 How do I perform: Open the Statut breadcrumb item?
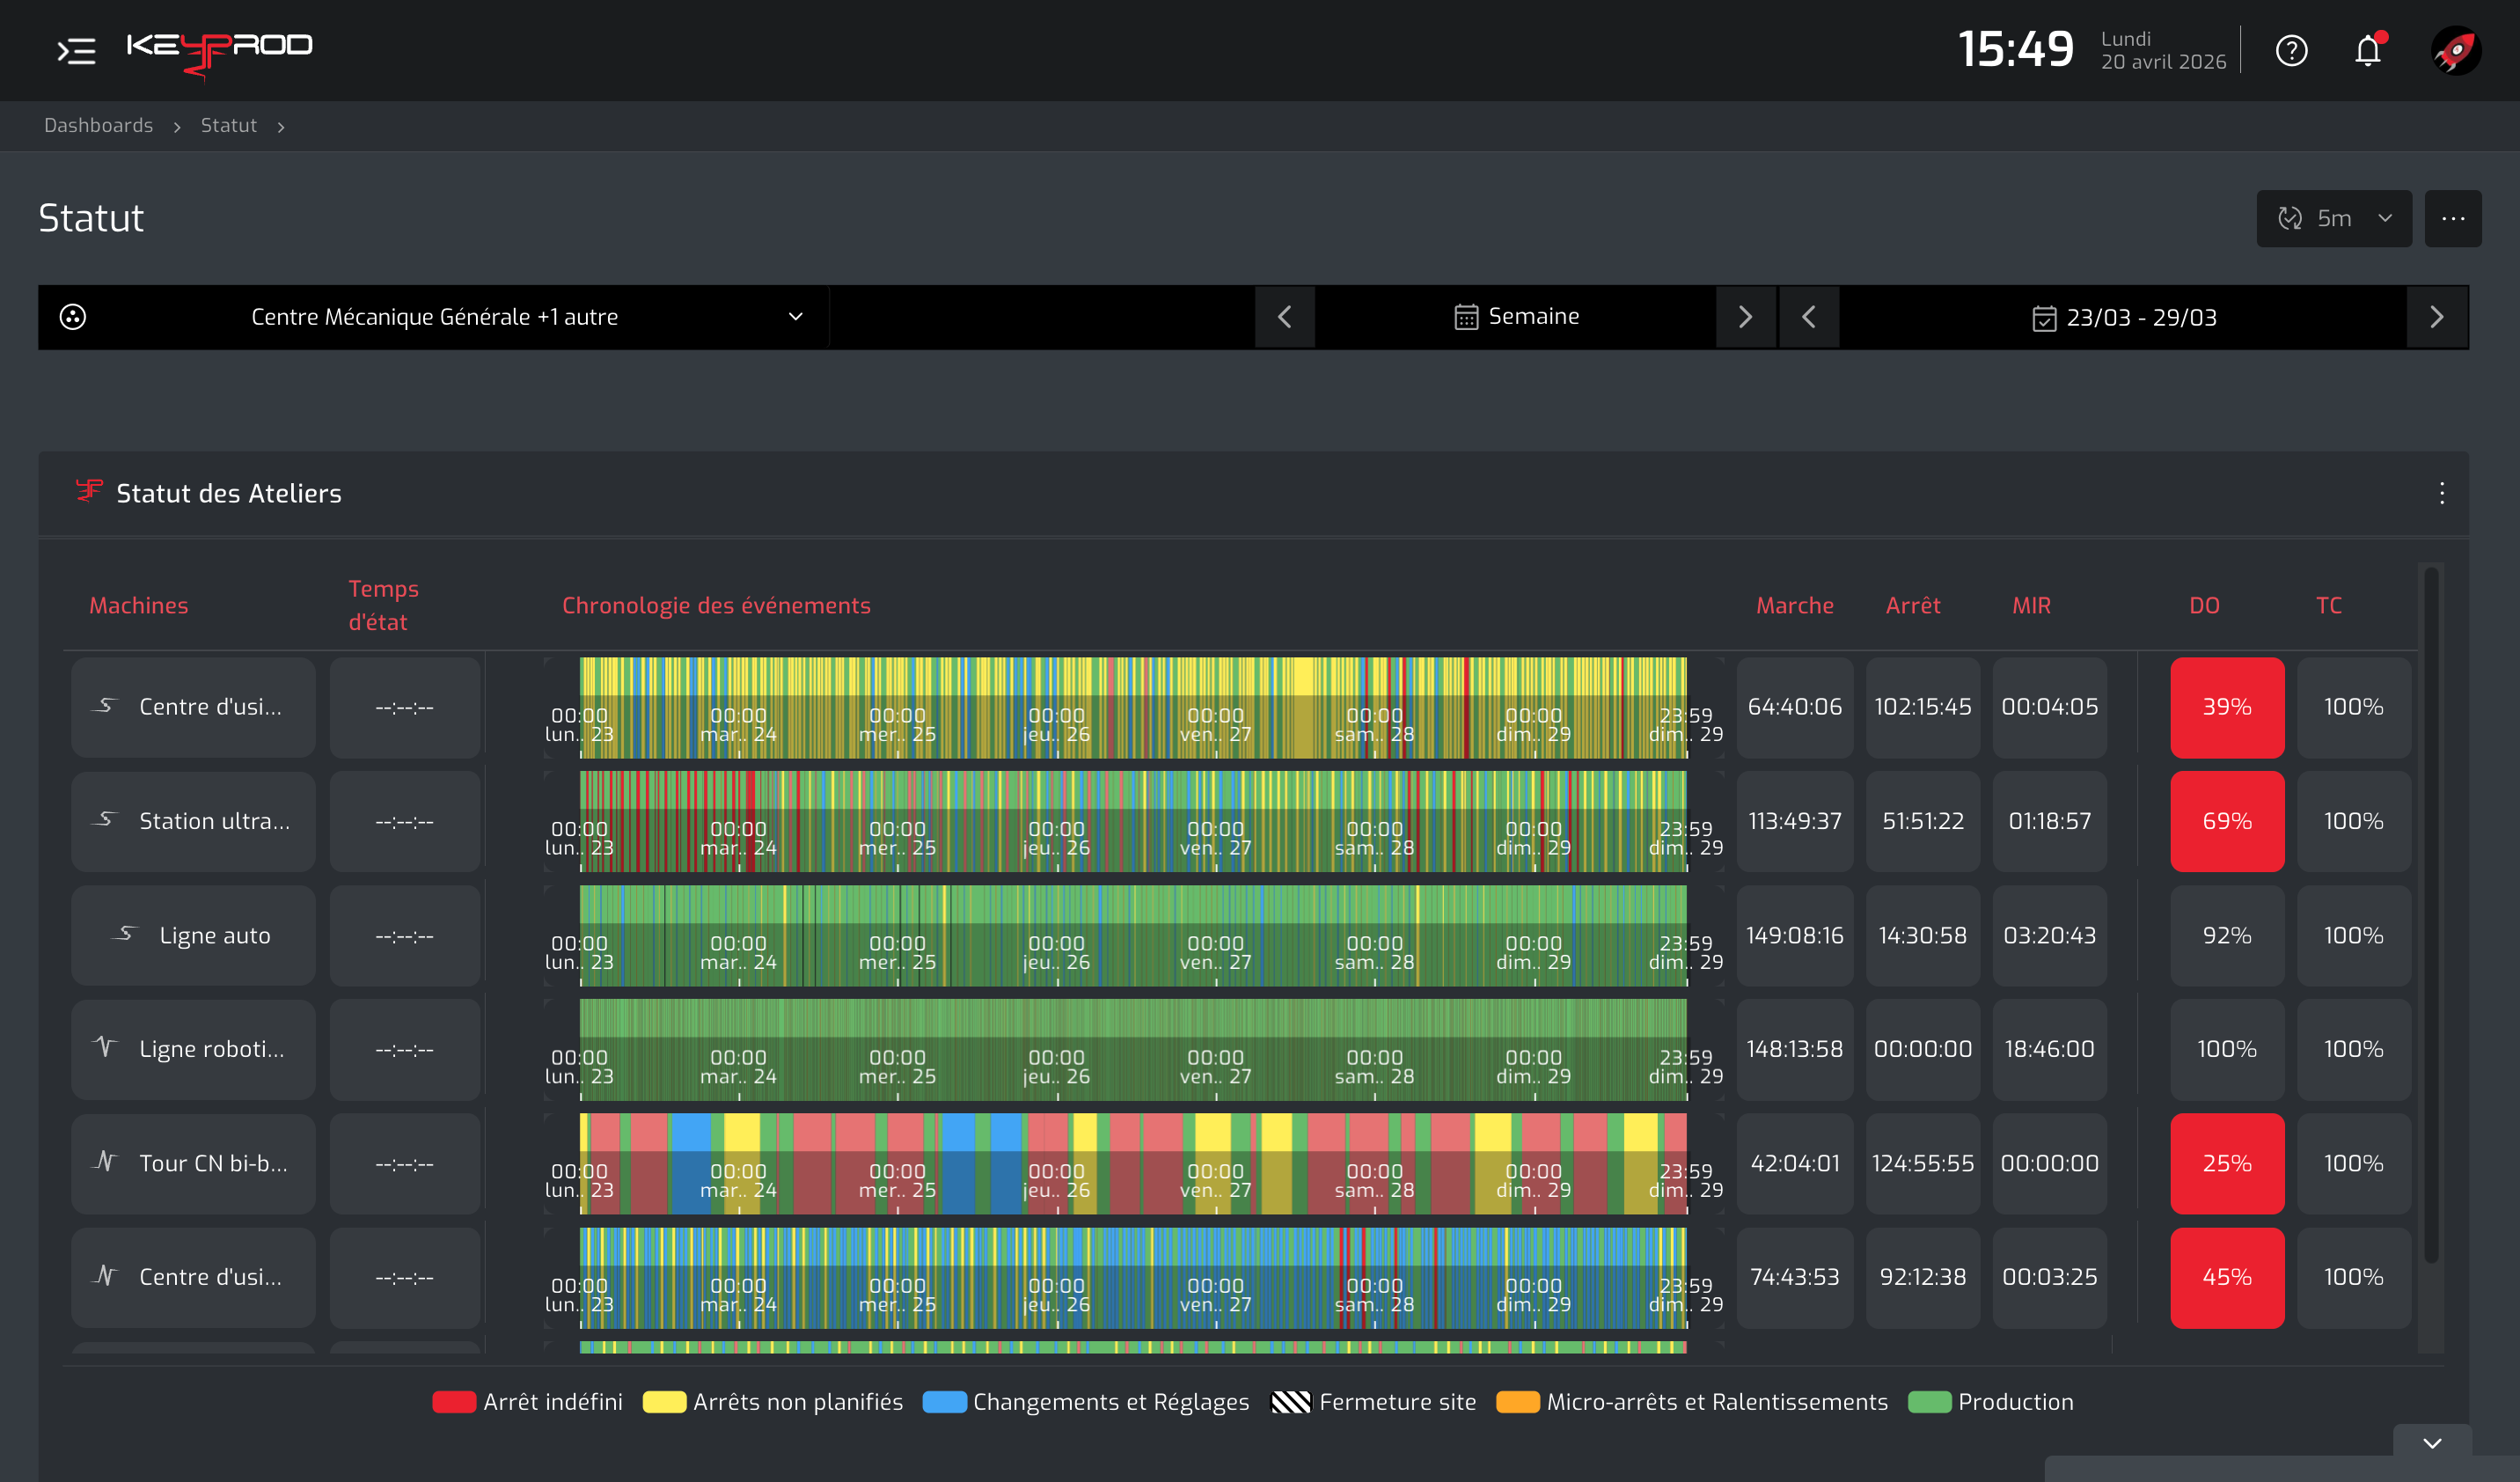coord(229,125)
